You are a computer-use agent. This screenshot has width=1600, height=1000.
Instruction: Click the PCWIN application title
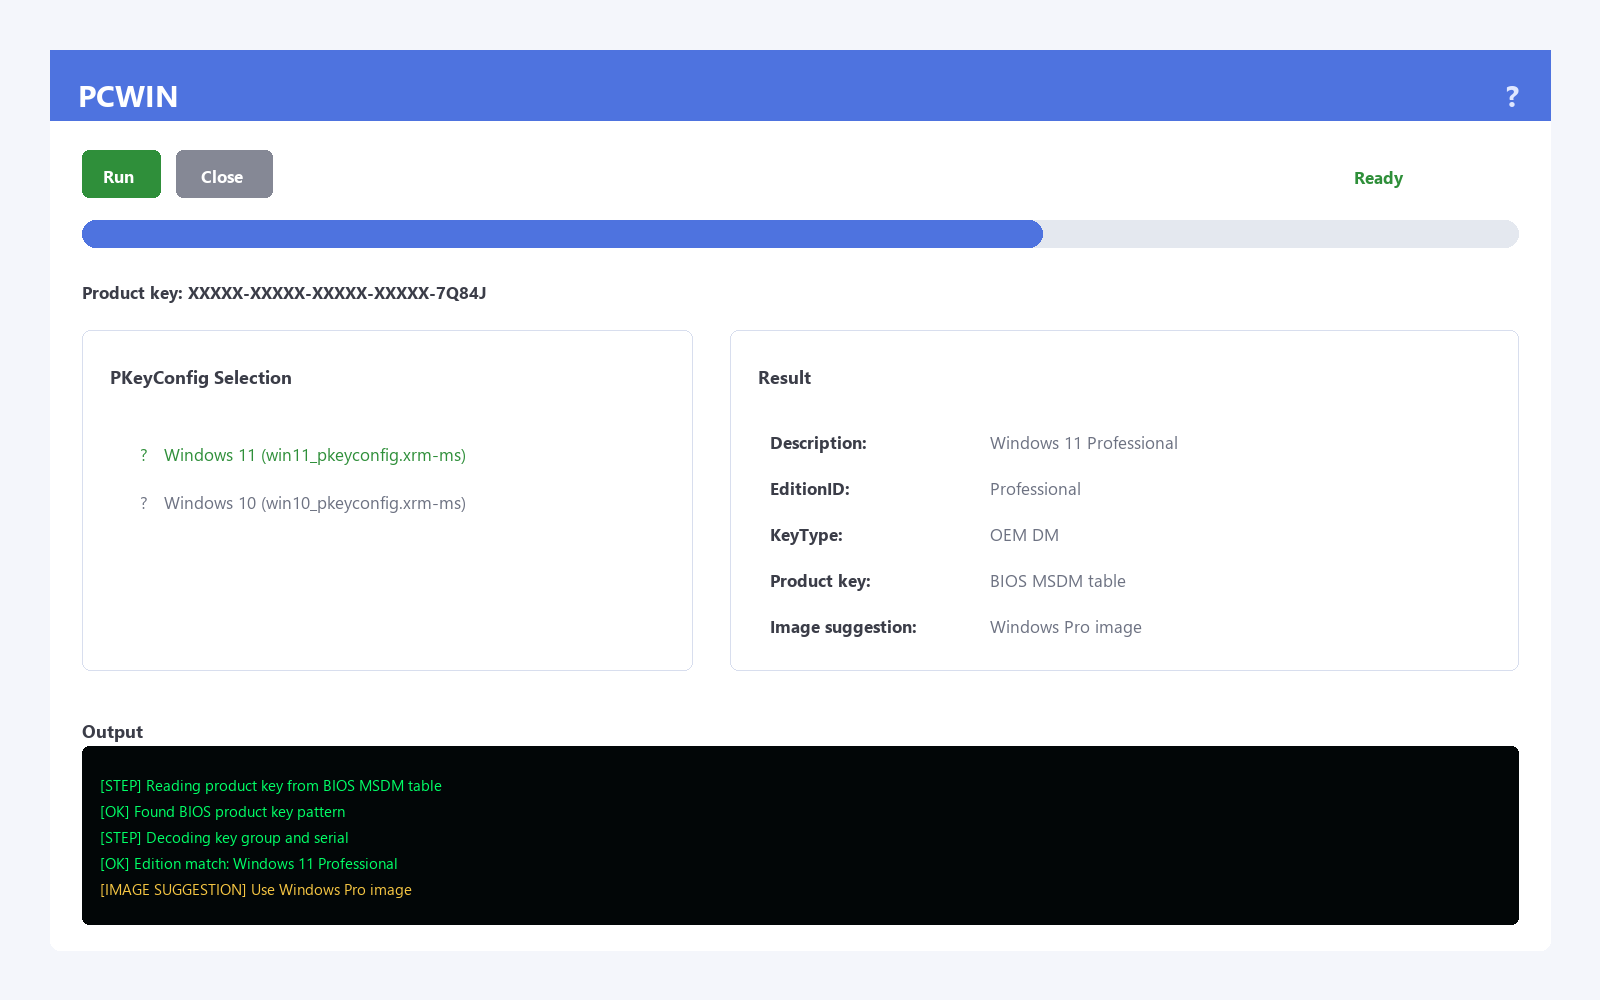pyautogui.click(x=128, y=96)
